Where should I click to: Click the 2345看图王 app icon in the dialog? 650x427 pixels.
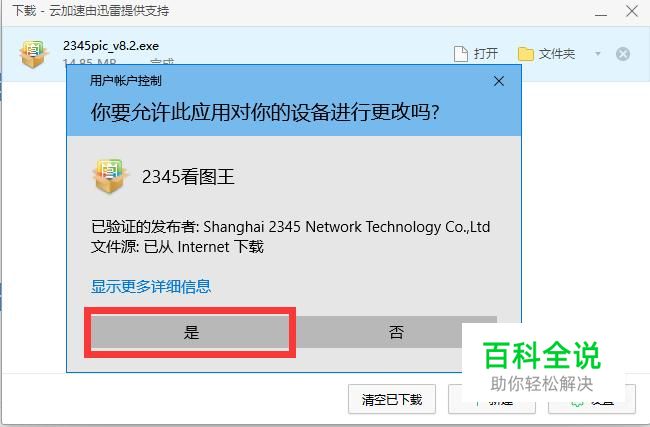109,176
